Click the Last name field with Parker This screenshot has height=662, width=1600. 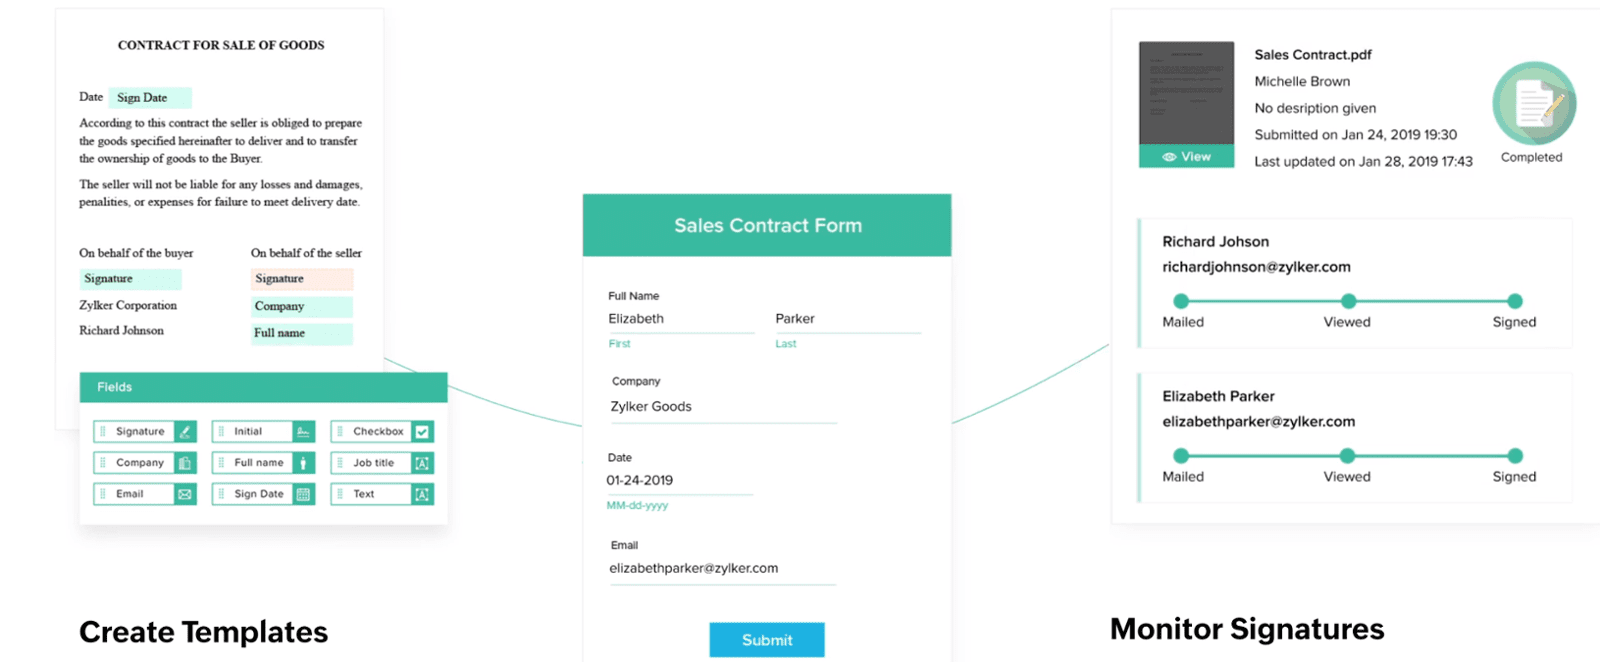tap(848, 319)
